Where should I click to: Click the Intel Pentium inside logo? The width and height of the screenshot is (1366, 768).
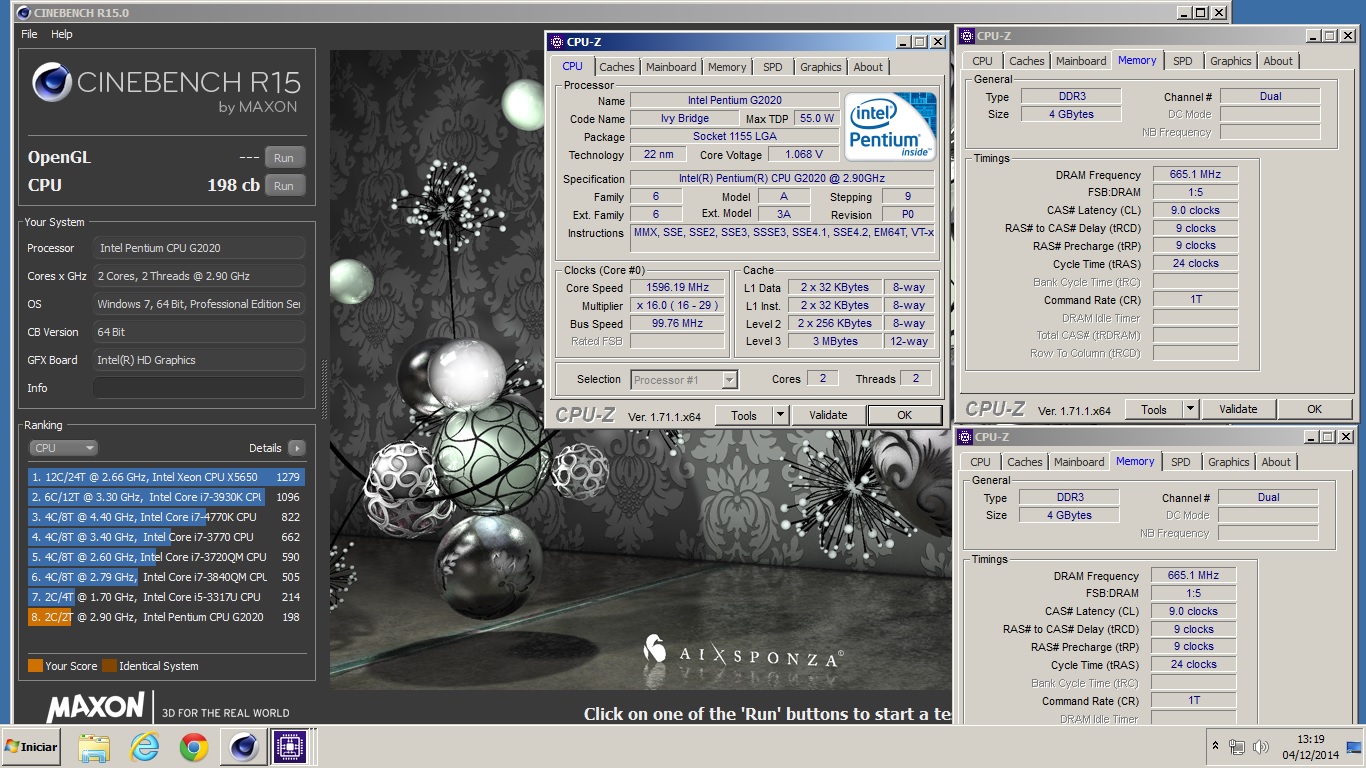(890, 126)
